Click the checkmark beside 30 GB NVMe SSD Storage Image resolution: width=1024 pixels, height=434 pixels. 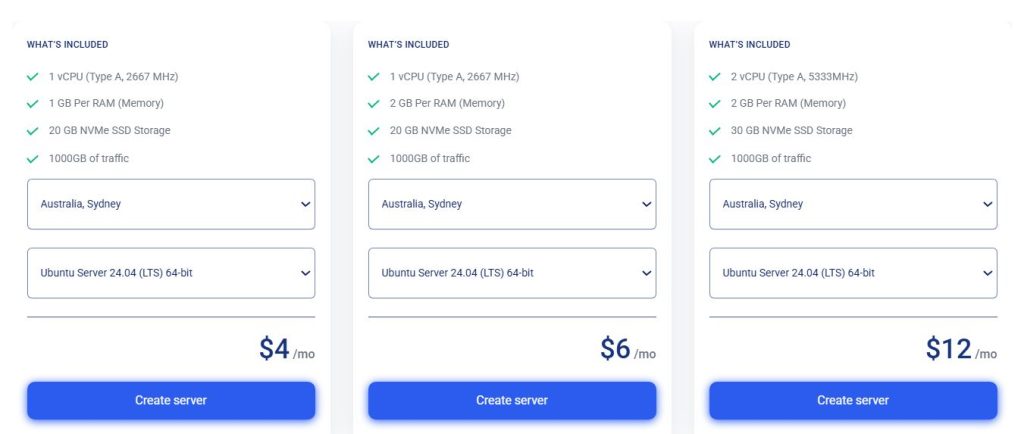(715, 131)
